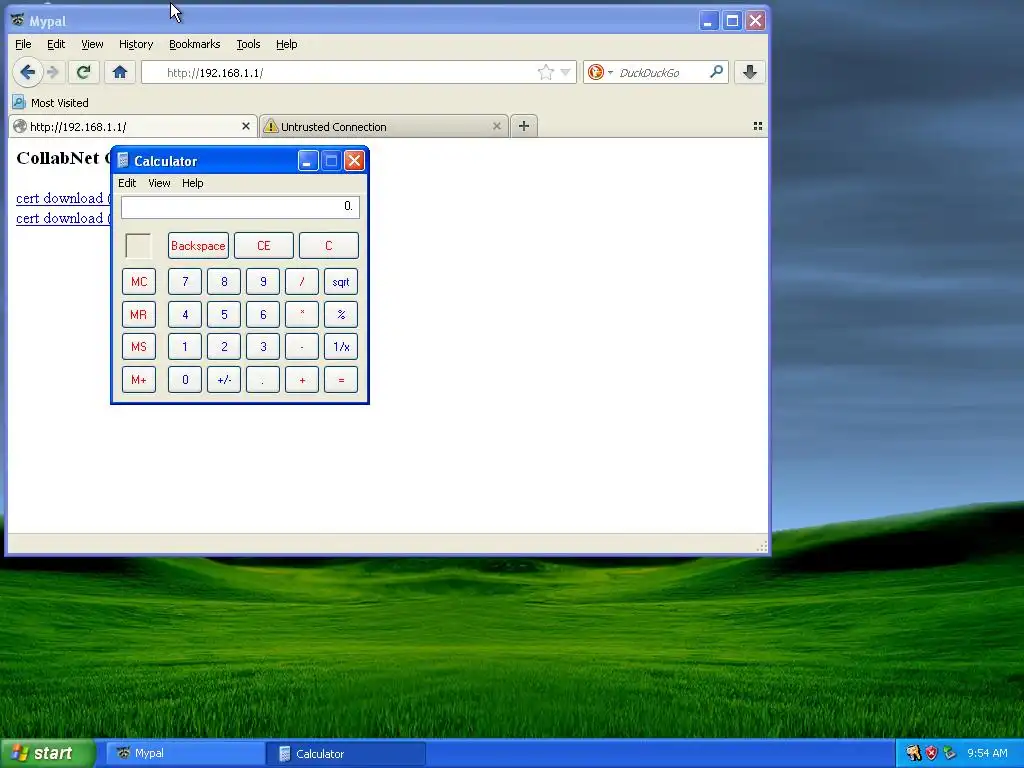Viewport: 1024px width, 768px height.
Task: Click the MS memory store button
Action: pyautogui.click(x=139, y=347)
